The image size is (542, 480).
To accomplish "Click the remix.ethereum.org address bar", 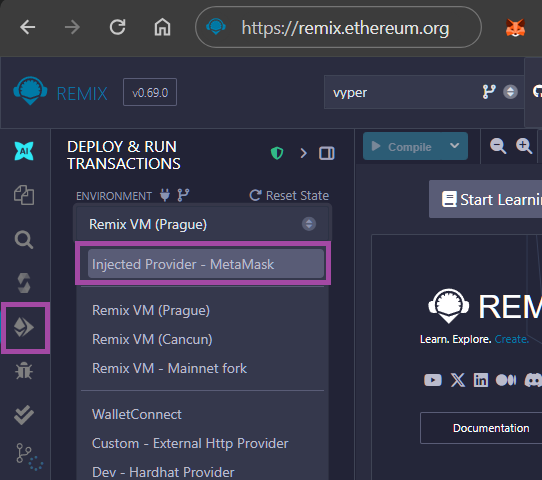I will click(x=338, y=27).
